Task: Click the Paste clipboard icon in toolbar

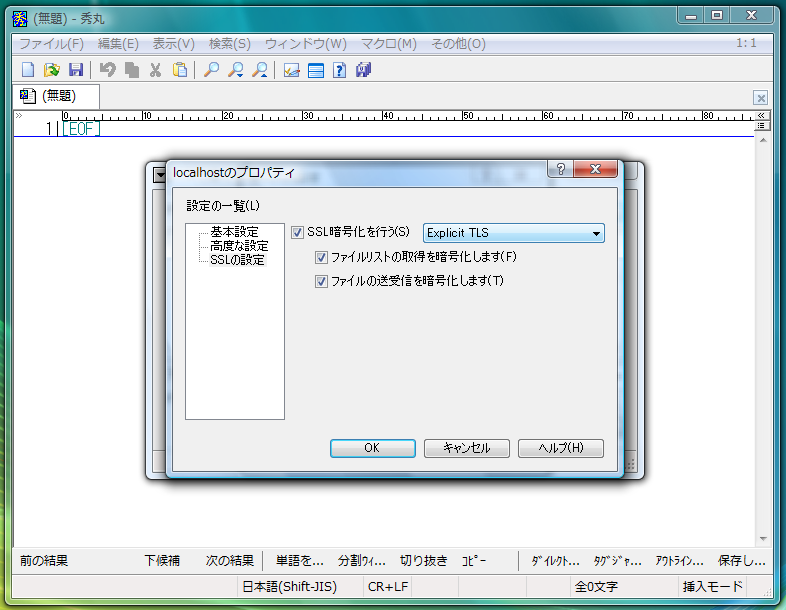Action: [180, 70]
